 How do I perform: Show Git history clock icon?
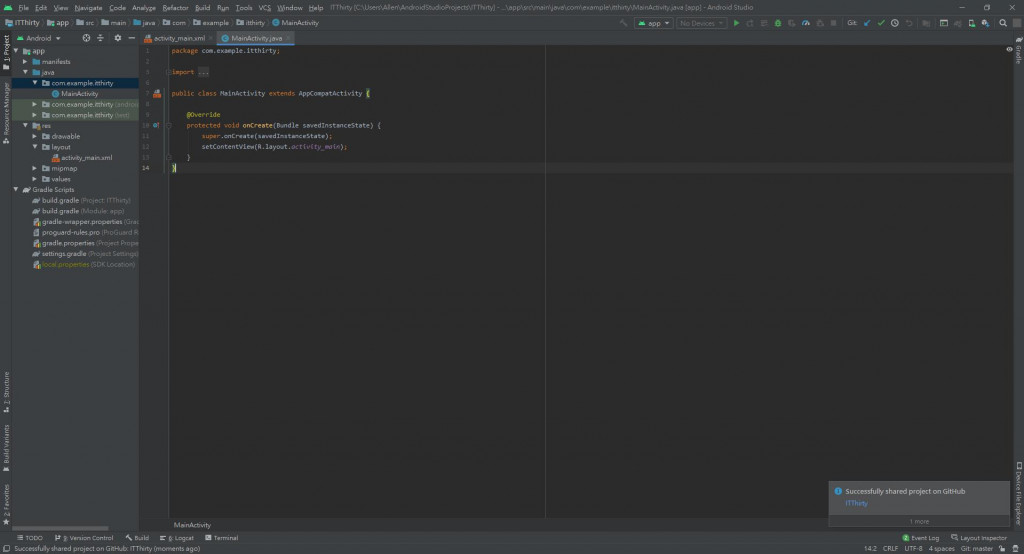(x=895, y=23)
